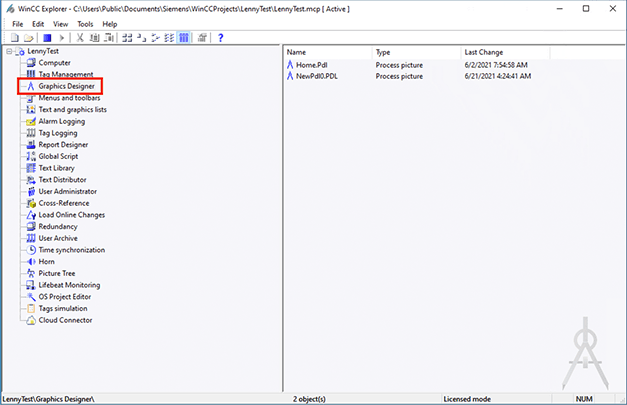The width and height of the screenshot is (627, 405).
Task: Click the Global Script icon
Action: click(31, 156)
